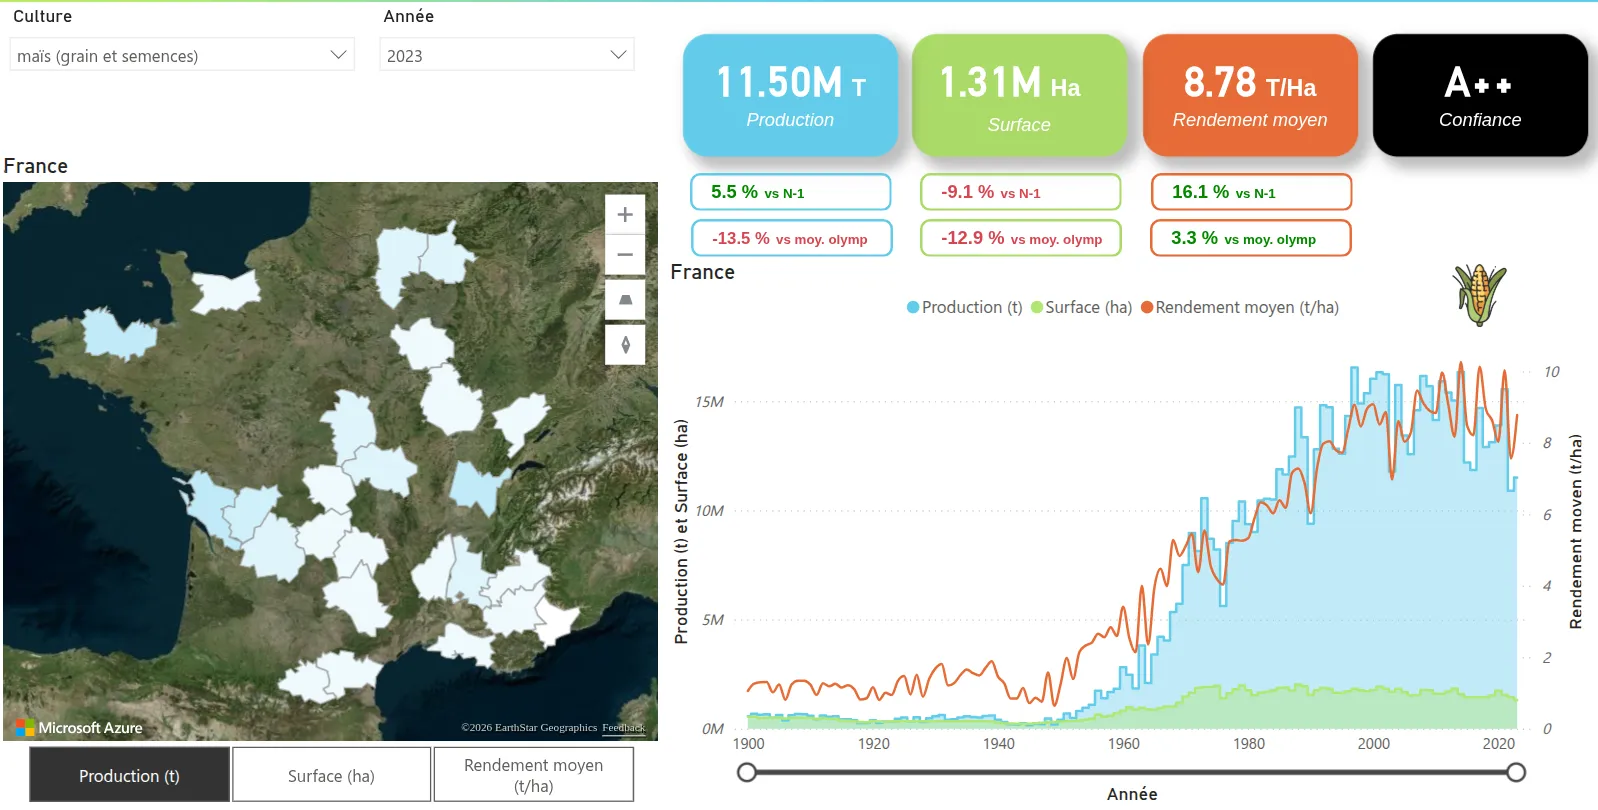Zoom in on the map
Screen dimensions: 1598x810
(x=625, y=214)
